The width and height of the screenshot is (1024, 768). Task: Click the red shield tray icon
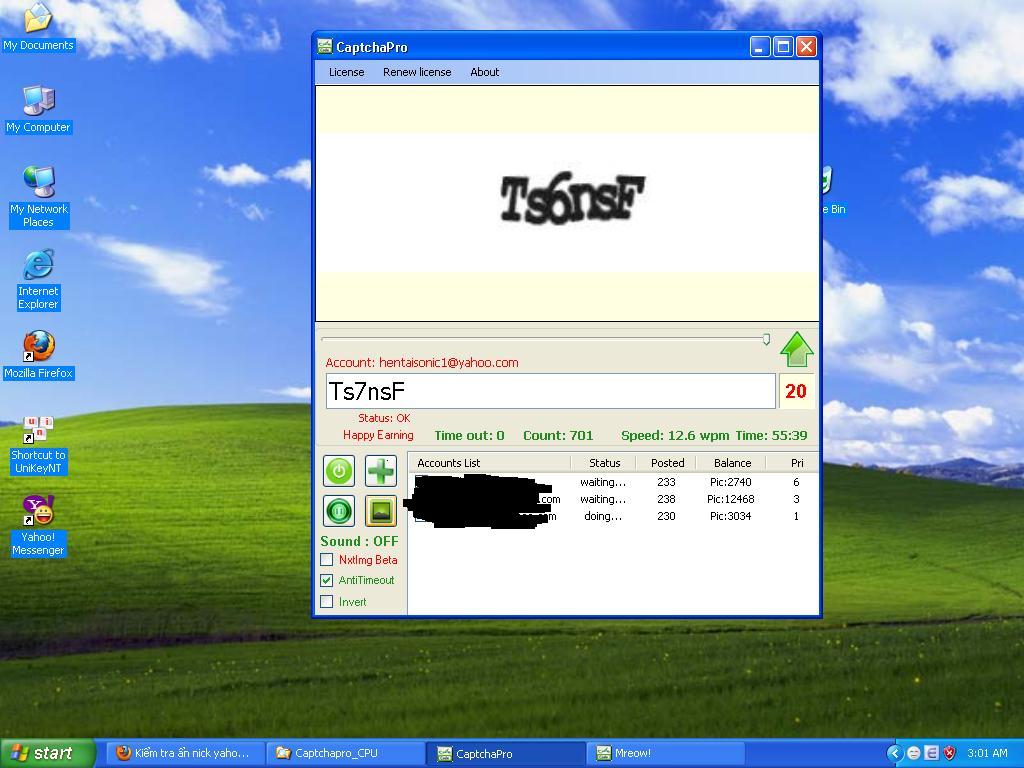[x=950, y=753]
